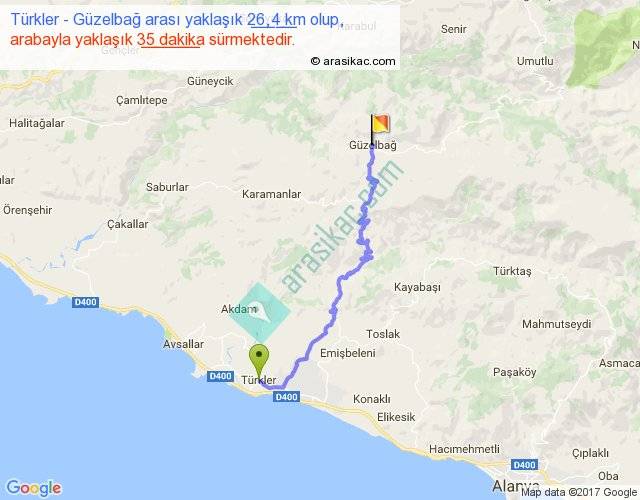The height and width of the screenshot is (500, 640).
Task: Click the Karamanlar place label
Action: pyautogui.click(x=271, y=194)
